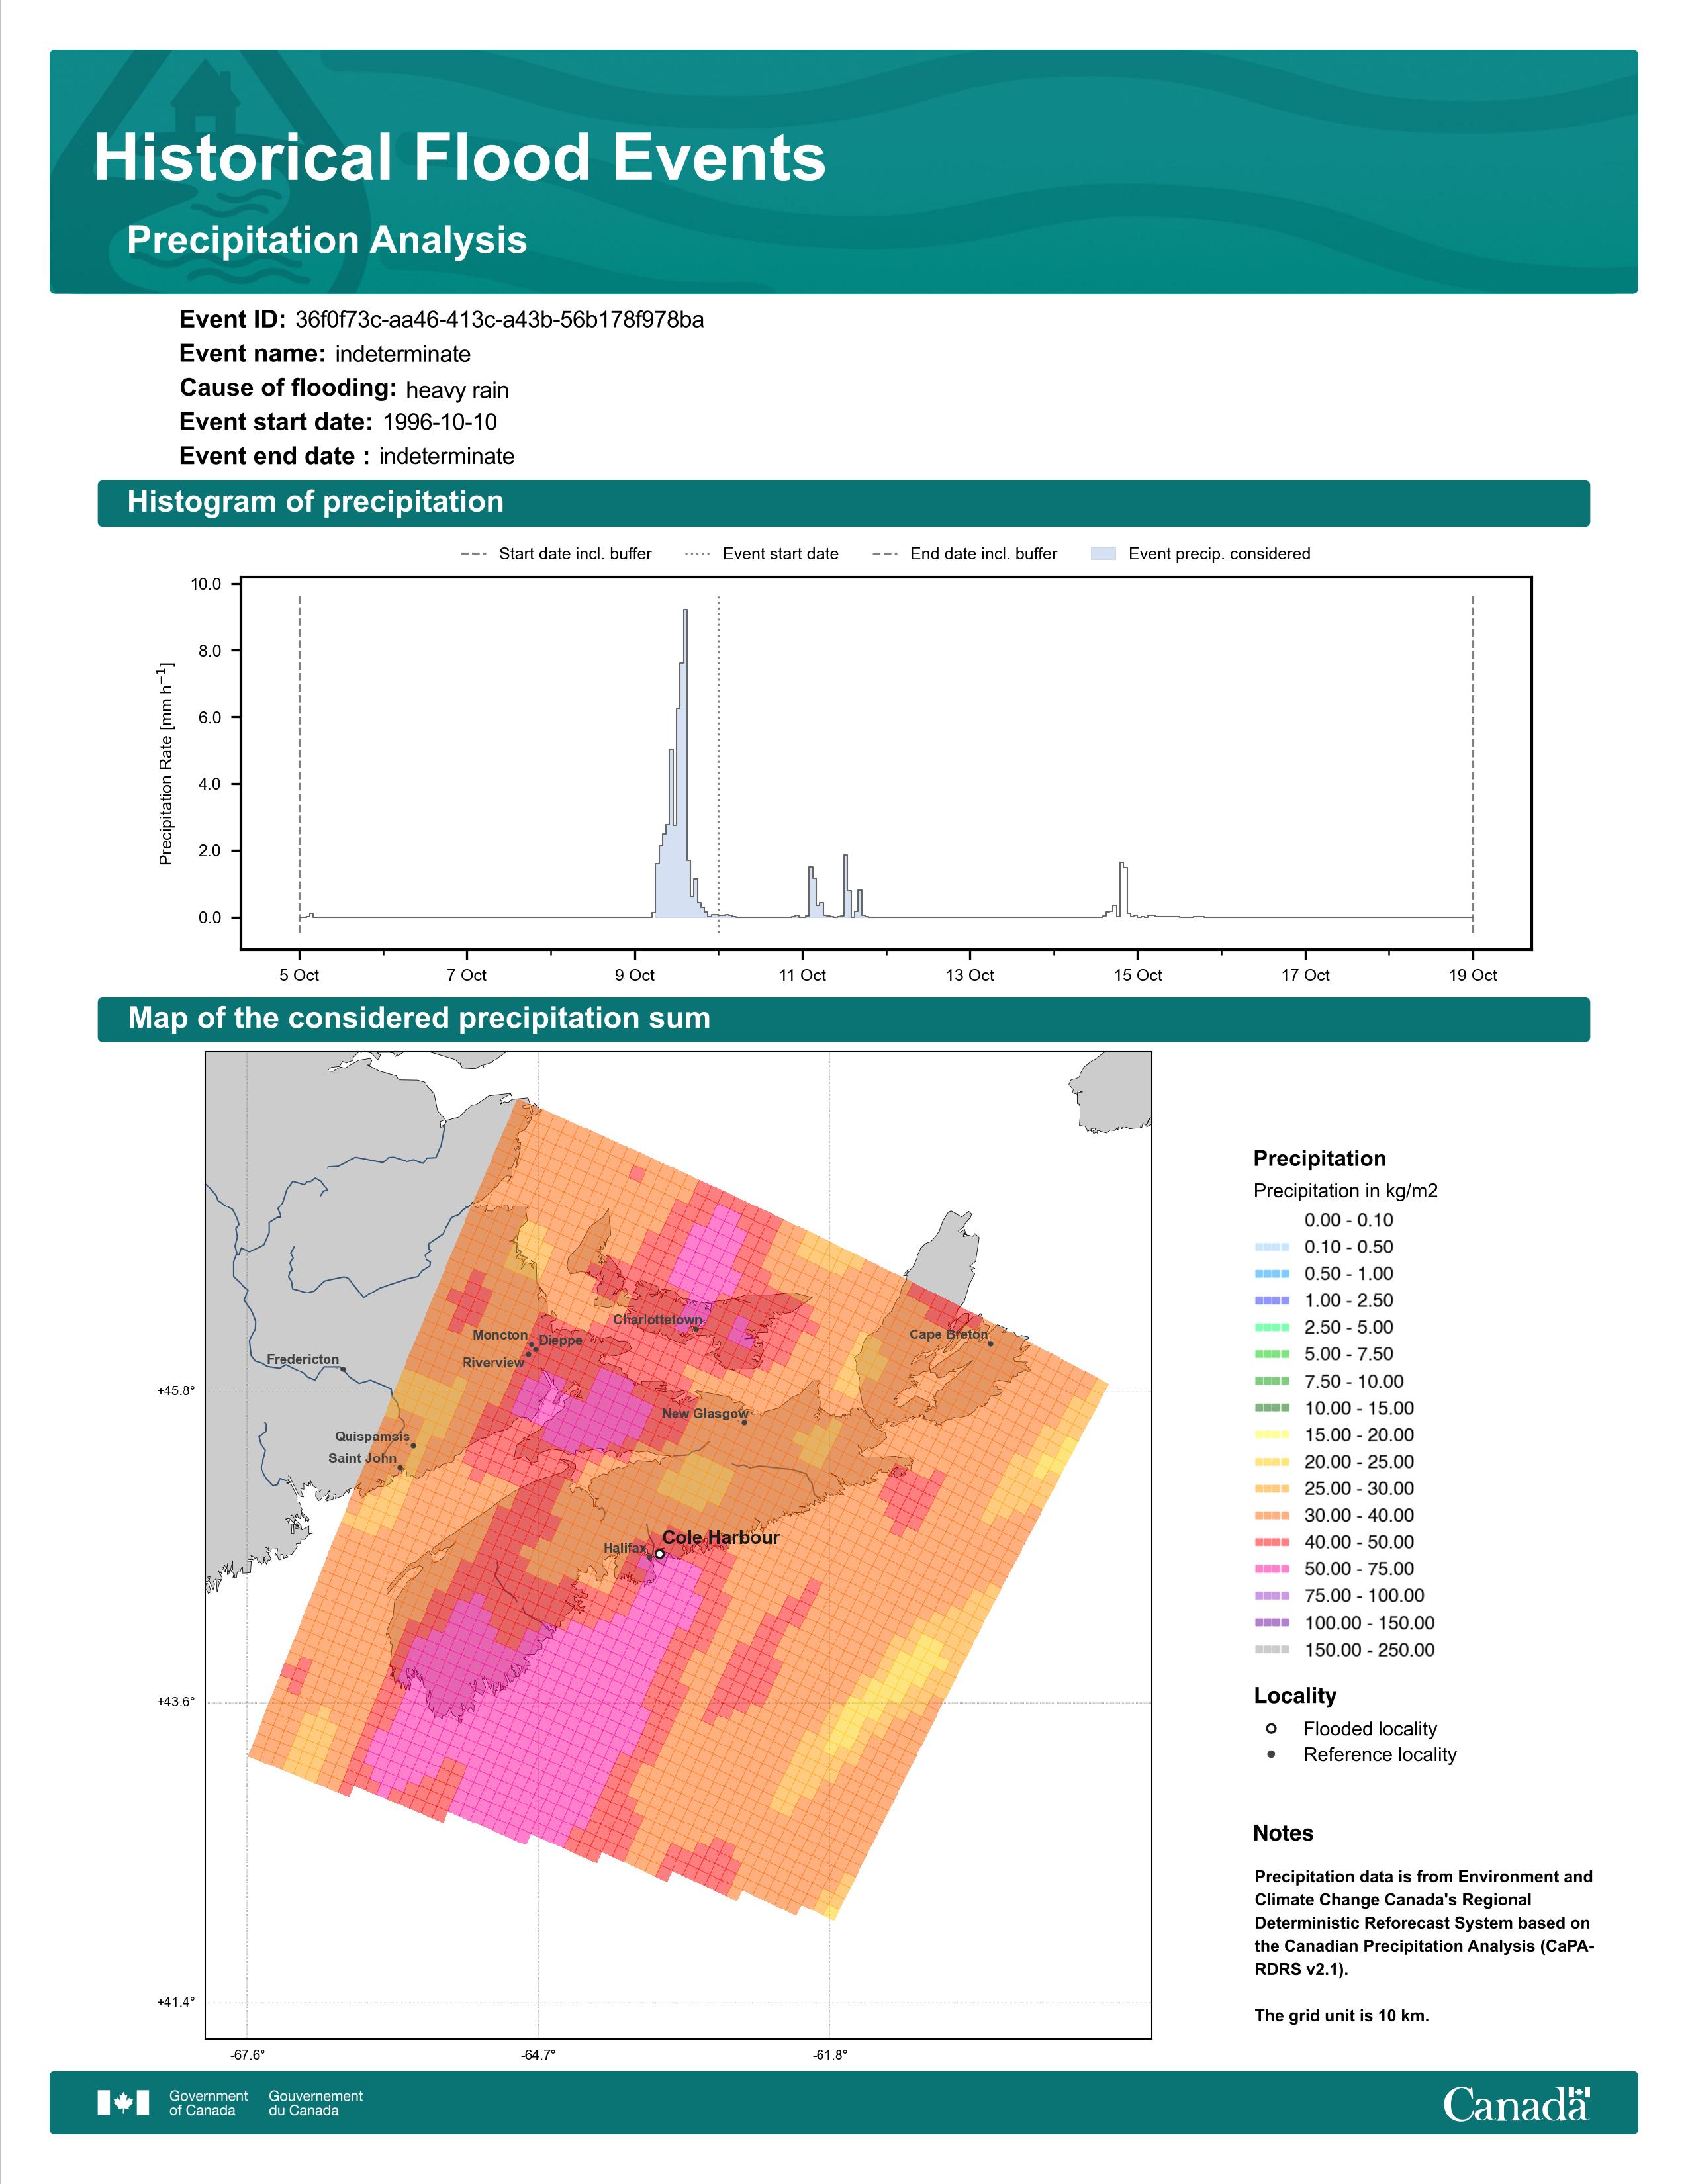The width and height of the screenshot is (1688, 2184).
Task: Click the 75.00 - 100.00 legend color swatch
Action: [1272, 1596]
